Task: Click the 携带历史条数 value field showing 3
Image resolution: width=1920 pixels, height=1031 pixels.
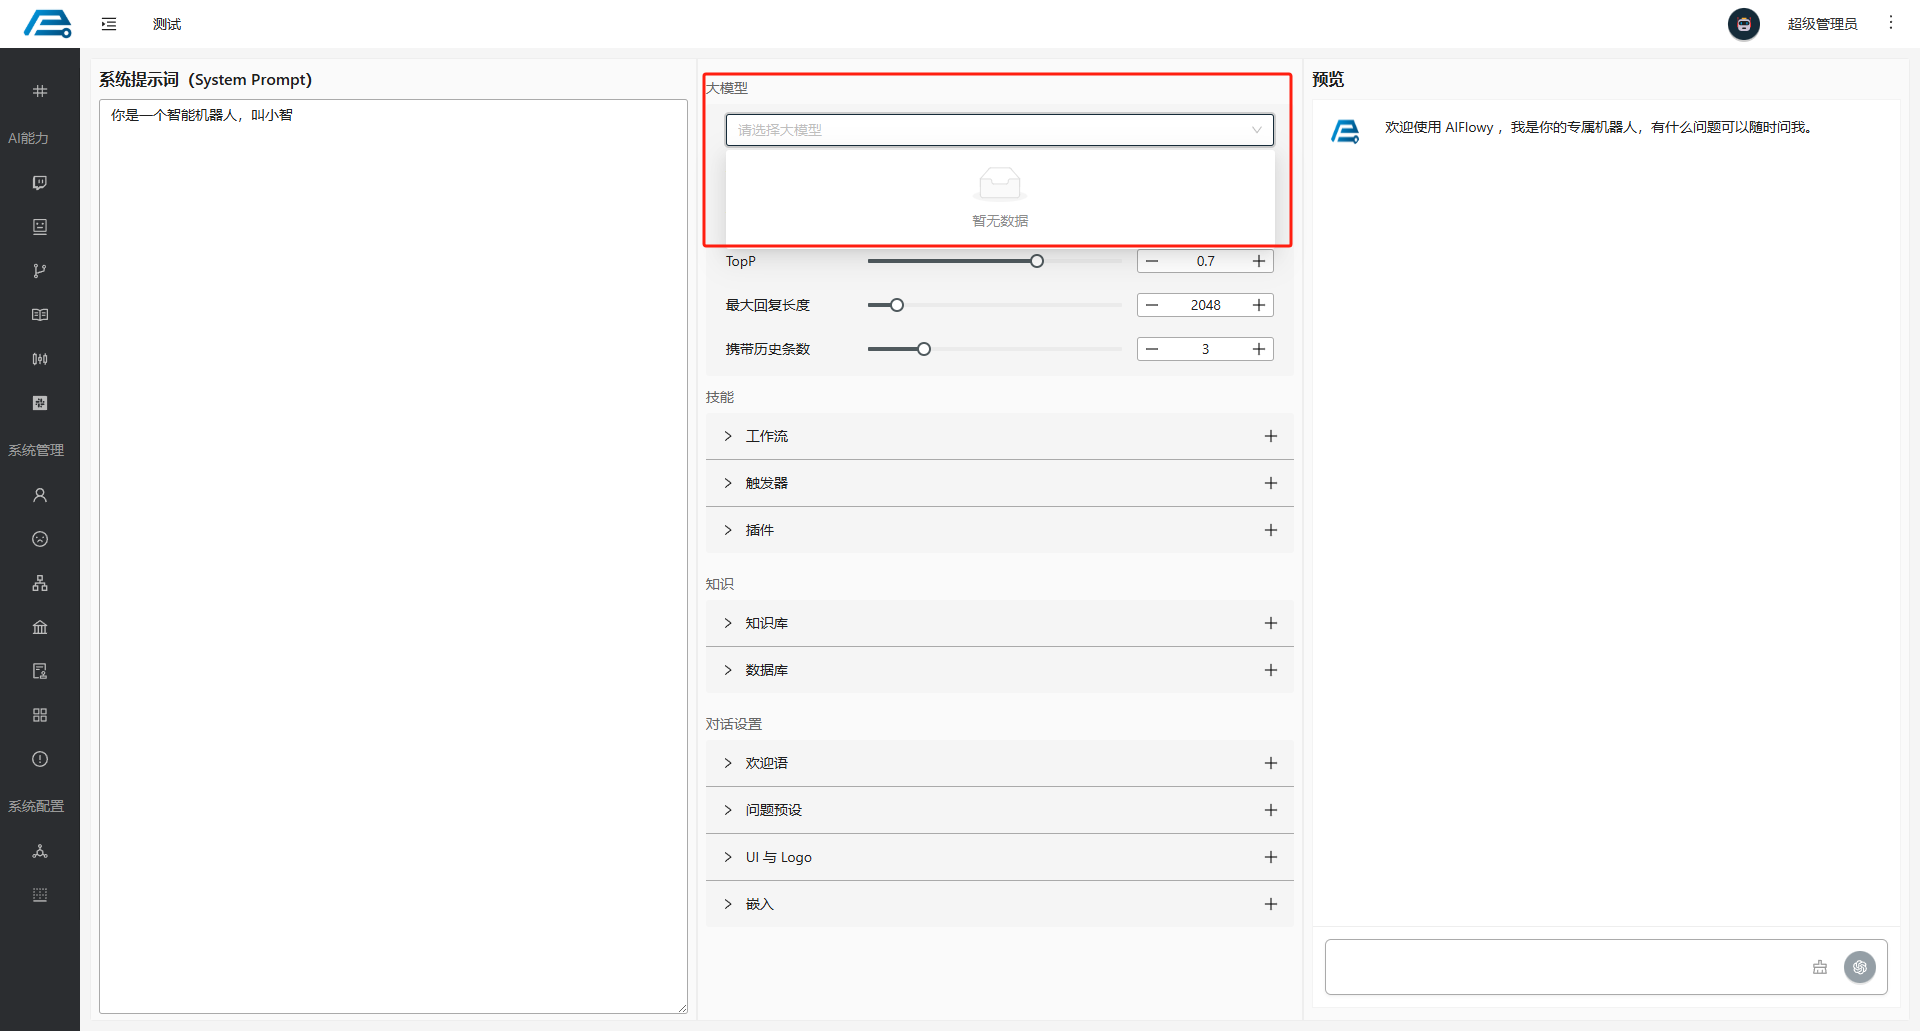Action: pyautogui.click(x=1205, y=349)
